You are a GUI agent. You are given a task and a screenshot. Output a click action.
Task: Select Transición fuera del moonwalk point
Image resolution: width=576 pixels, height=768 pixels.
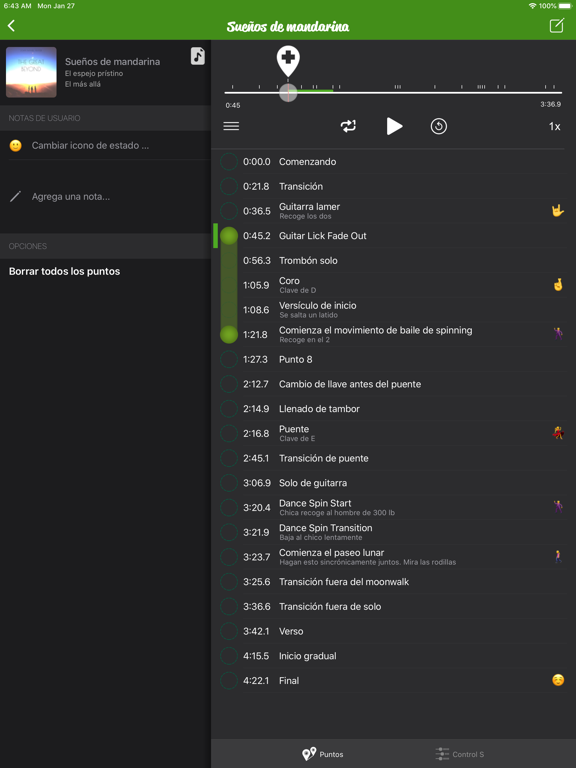pyautogui.click(x=393, y=581)
